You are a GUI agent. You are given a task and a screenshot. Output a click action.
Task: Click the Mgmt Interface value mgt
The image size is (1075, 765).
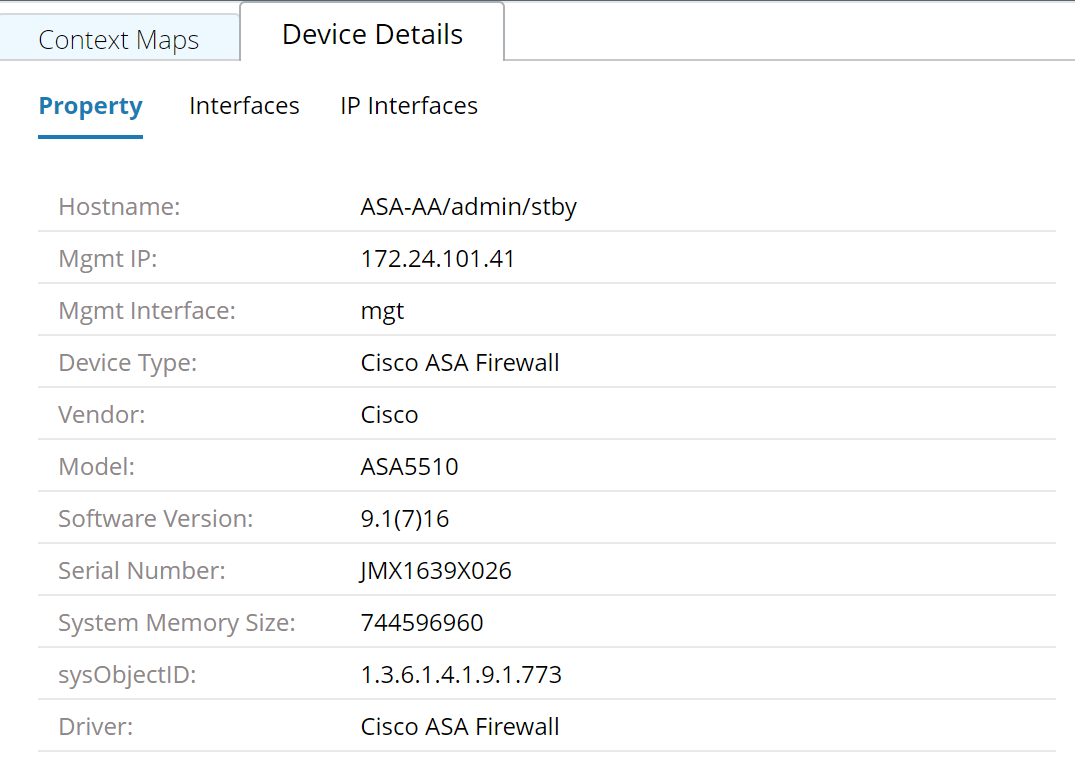point(382,310)
